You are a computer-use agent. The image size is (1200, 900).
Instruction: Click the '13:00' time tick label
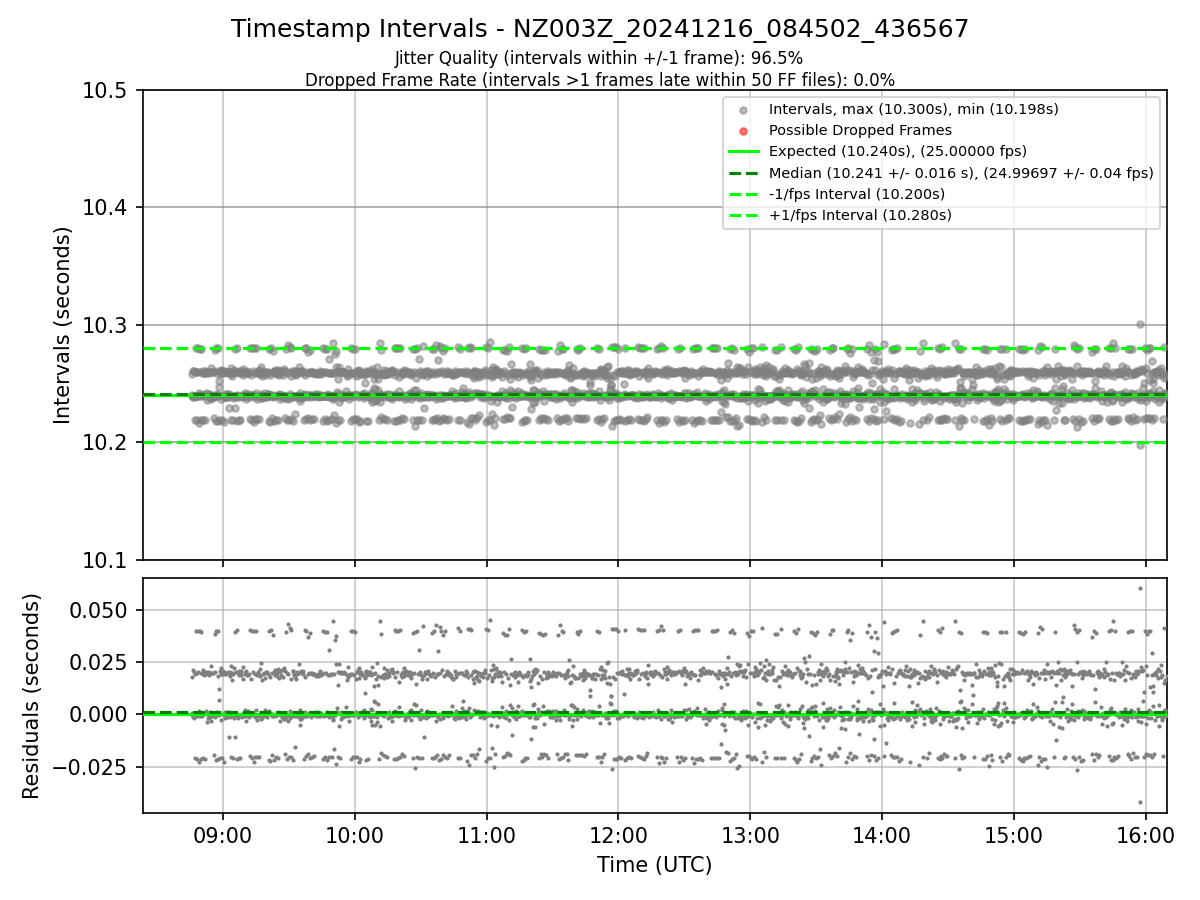pyautogui.click(x=750, y=834)
